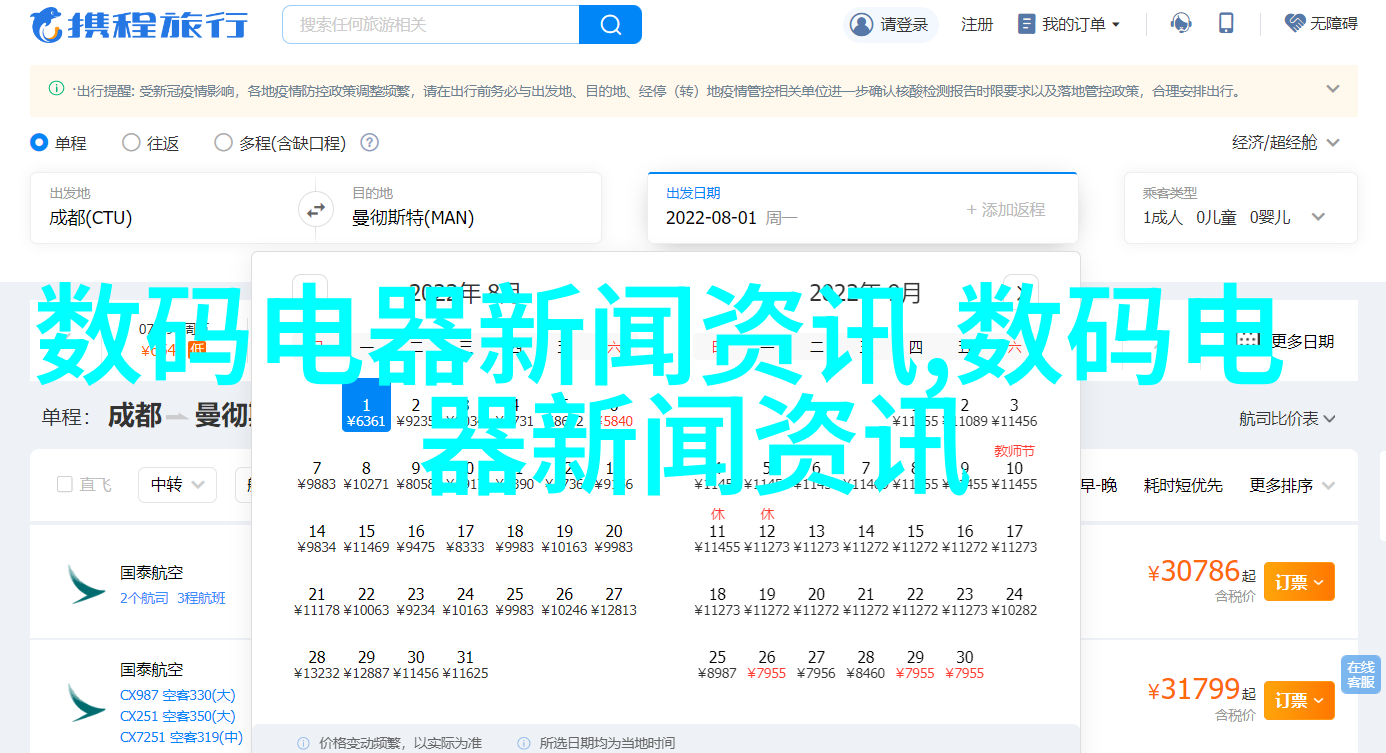Click 出发地 成都(CTU) field

173,208
